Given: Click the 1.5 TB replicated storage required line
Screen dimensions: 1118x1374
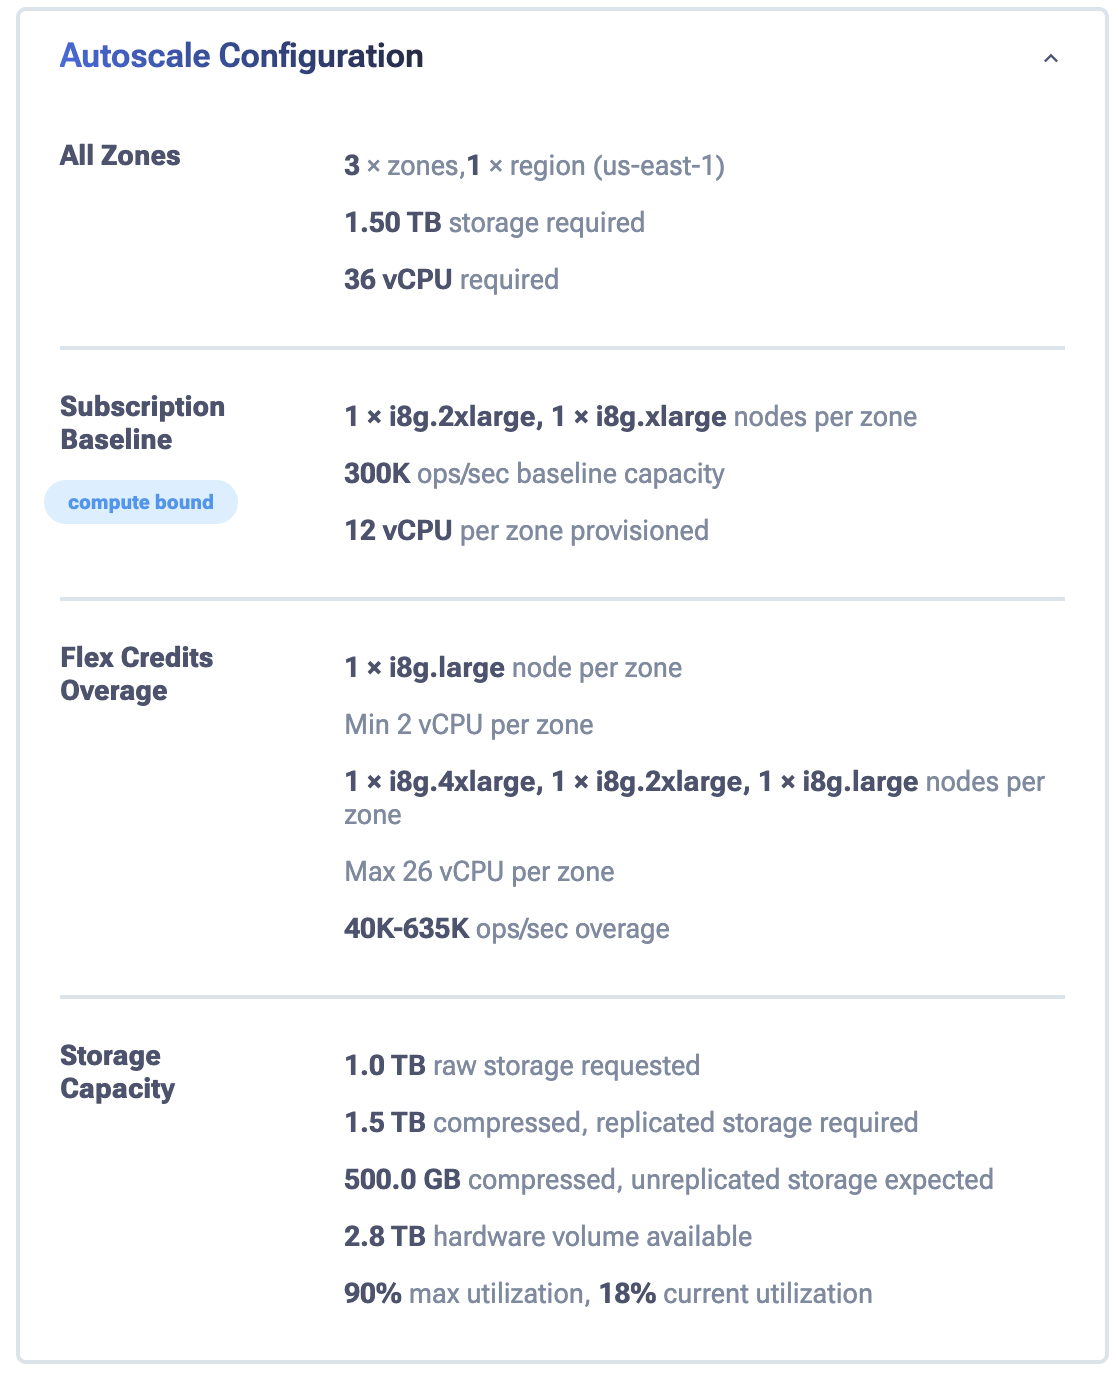Looking at the screenshot, I should [630, 1123].
